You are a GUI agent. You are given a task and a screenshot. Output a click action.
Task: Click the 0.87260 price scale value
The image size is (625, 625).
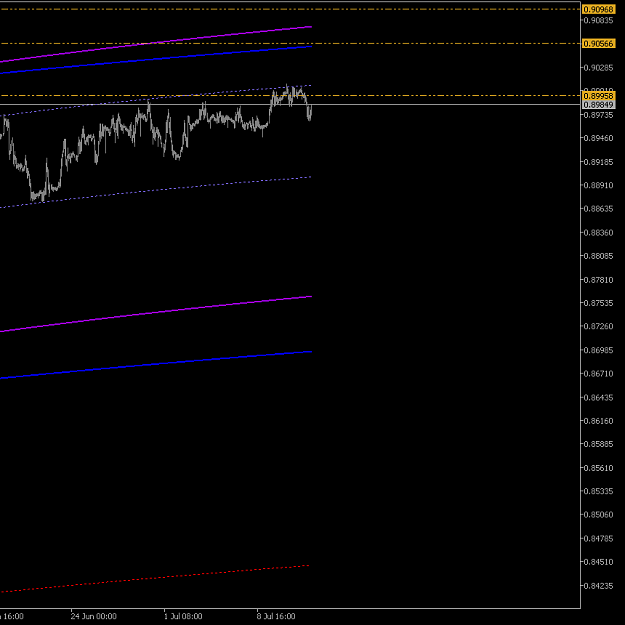598,326
